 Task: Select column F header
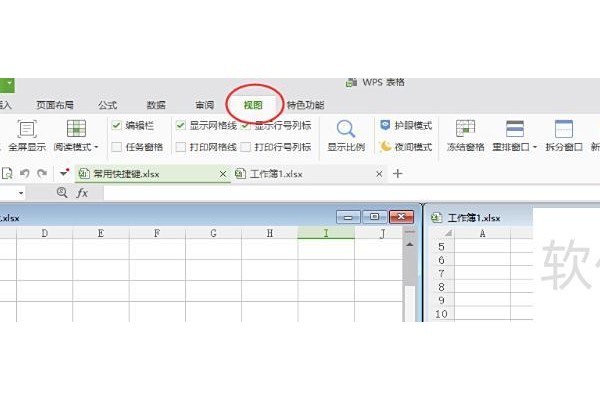pos(157,233)
